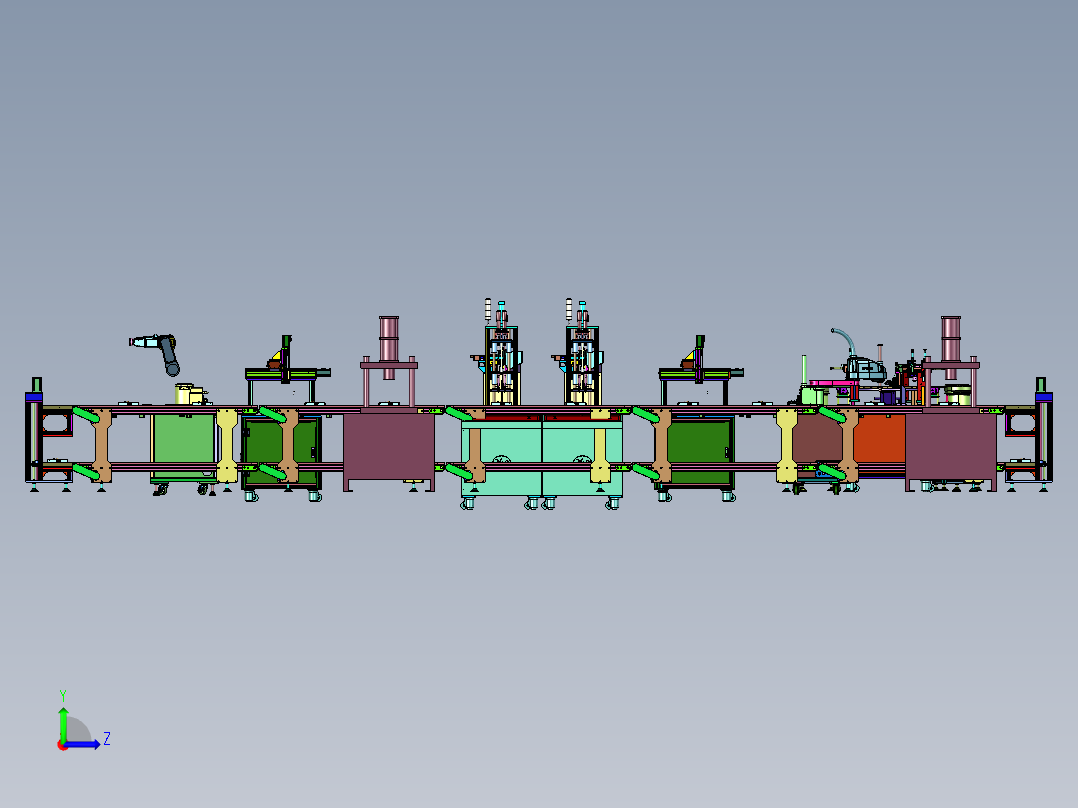1078x808 pixels.
Task: Select the orange cabinet panel
Action: (x=882, y=439)
